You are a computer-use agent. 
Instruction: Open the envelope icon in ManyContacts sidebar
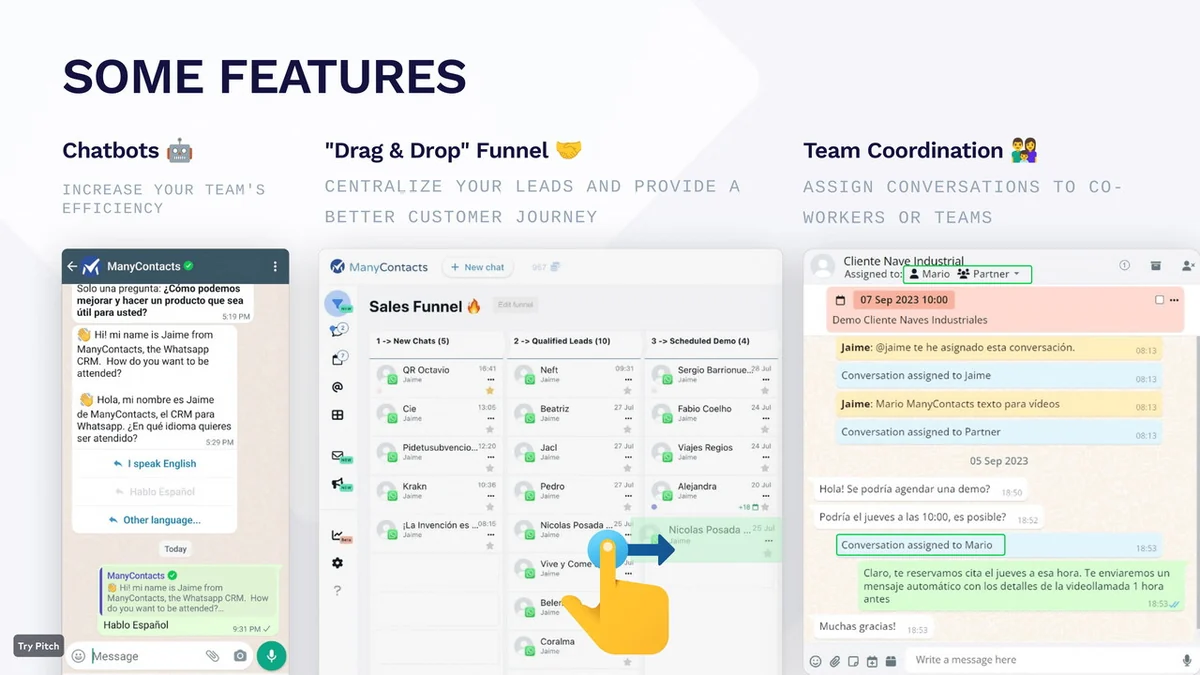coord(338,456)
